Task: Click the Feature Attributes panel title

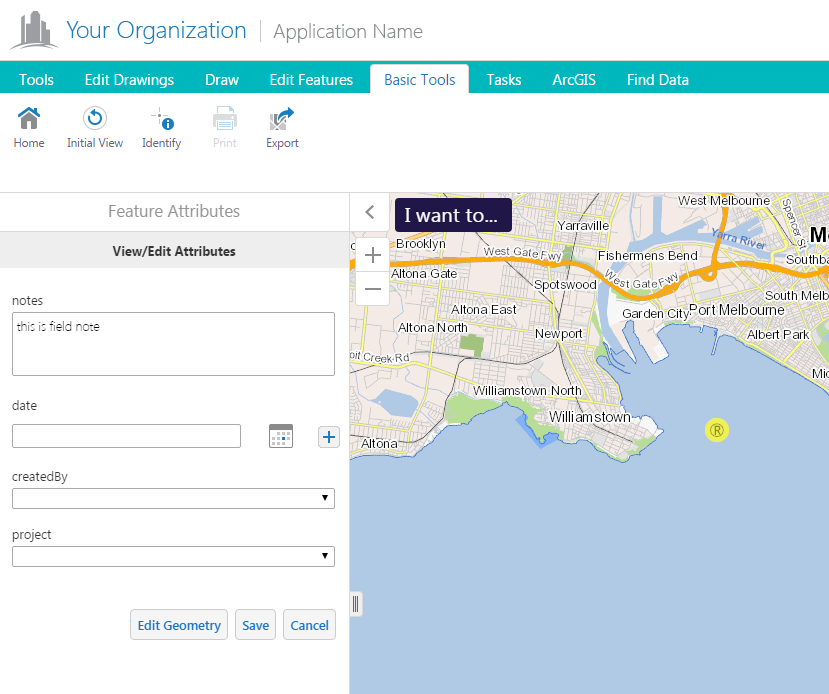Action: click(x=174, y=211)
